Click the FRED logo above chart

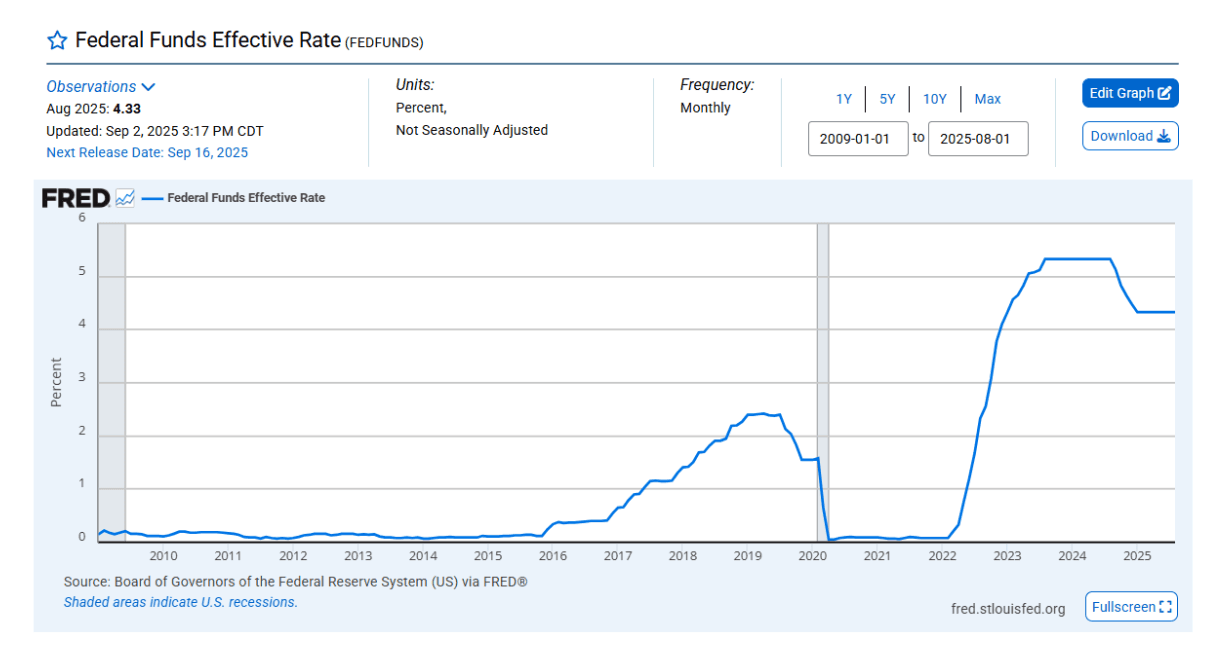75,198
